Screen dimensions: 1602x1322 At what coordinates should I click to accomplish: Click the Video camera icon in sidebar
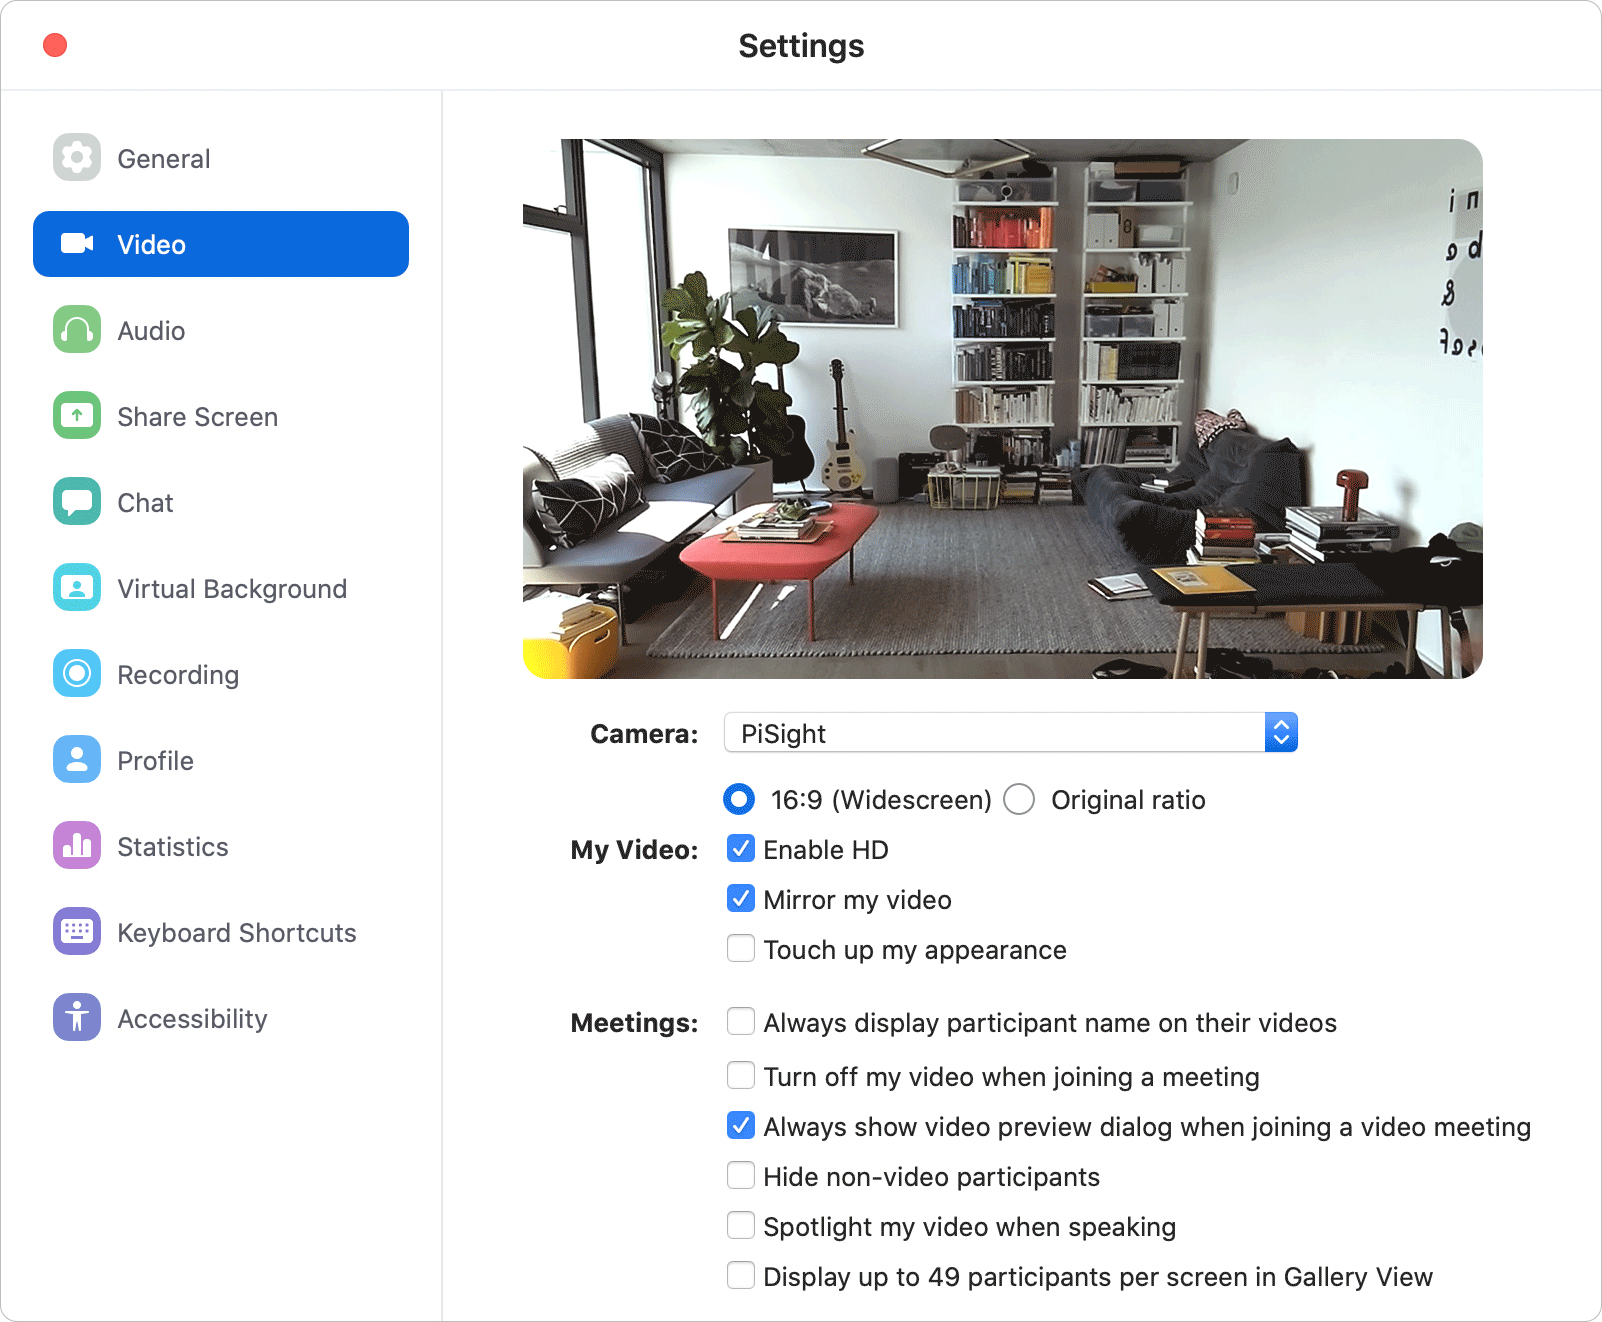pos(77,244)
